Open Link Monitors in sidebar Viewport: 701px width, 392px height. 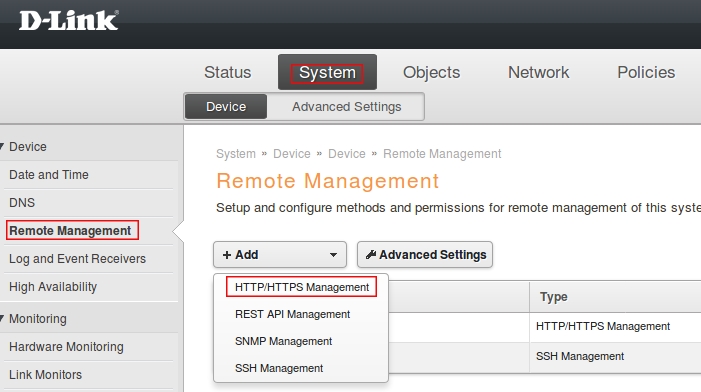[x=45, y=375]
